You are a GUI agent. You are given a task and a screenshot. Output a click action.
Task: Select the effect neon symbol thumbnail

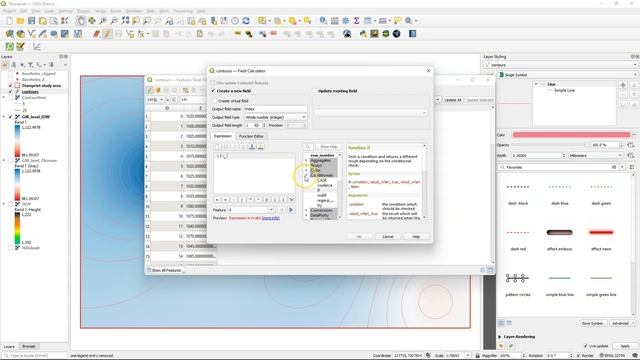pyautogui.click(x=601, y=232)
